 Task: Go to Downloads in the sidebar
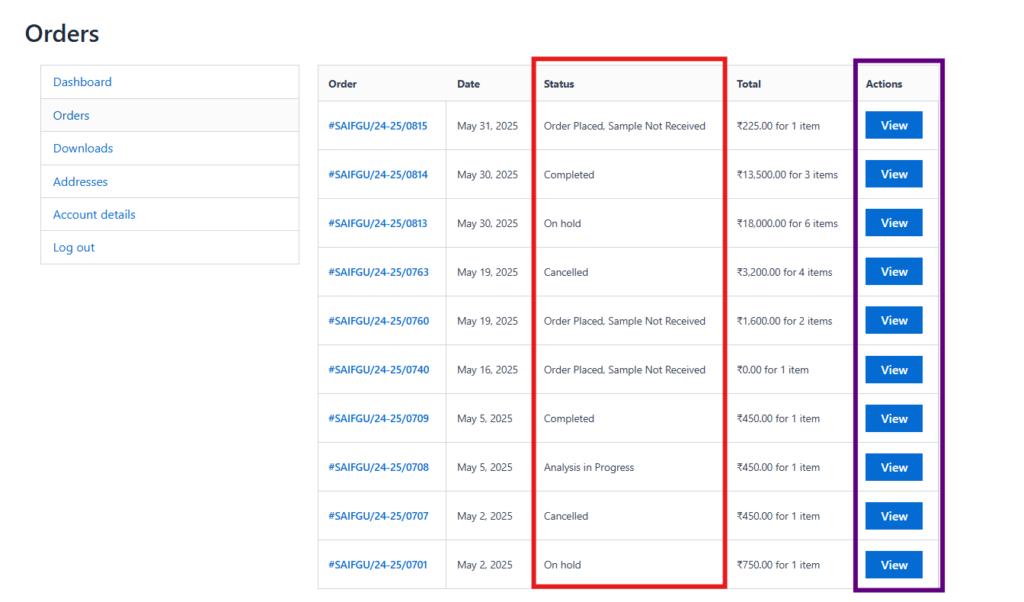[x=83, y=148]
